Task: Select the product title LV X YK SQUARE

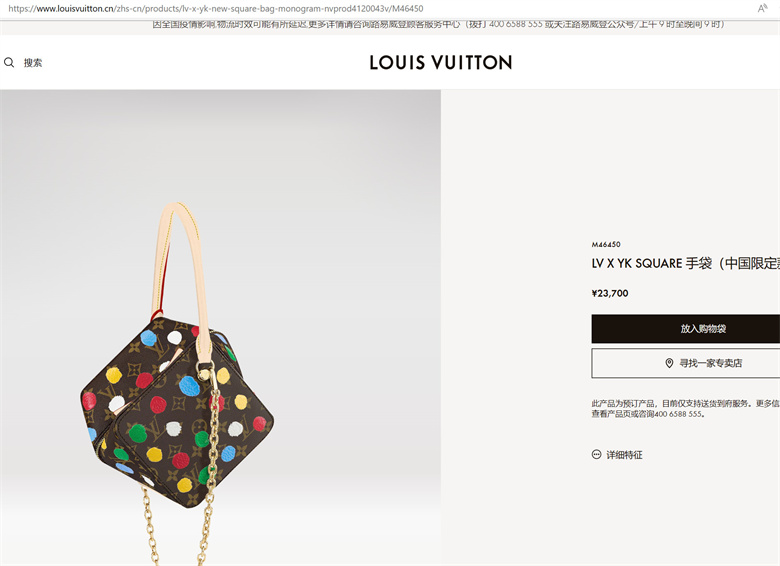Action: tap(637, 263)
